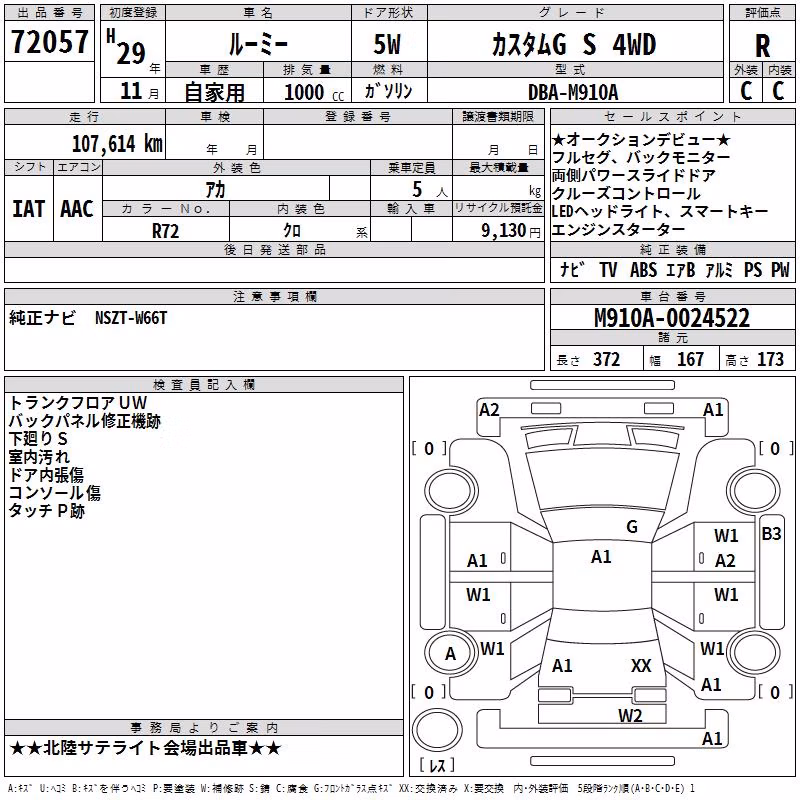
Task: Select the car name ルーミー
Action: pyautogui.click(x=258, y=44)
